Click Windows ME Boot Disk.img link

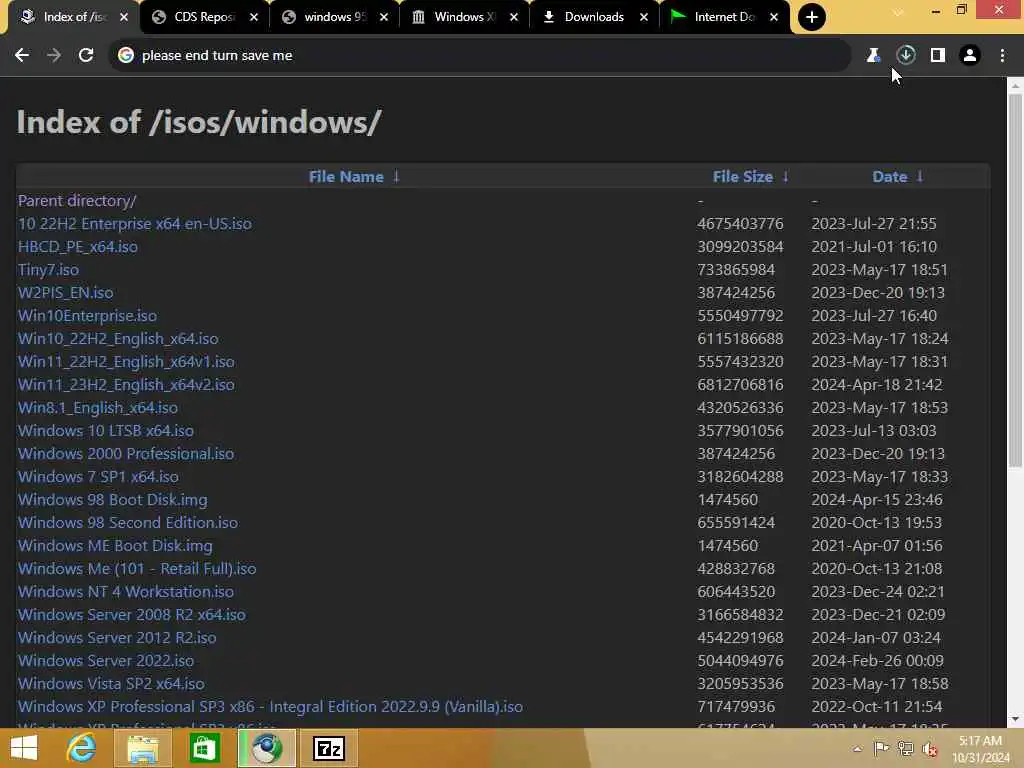115,545
